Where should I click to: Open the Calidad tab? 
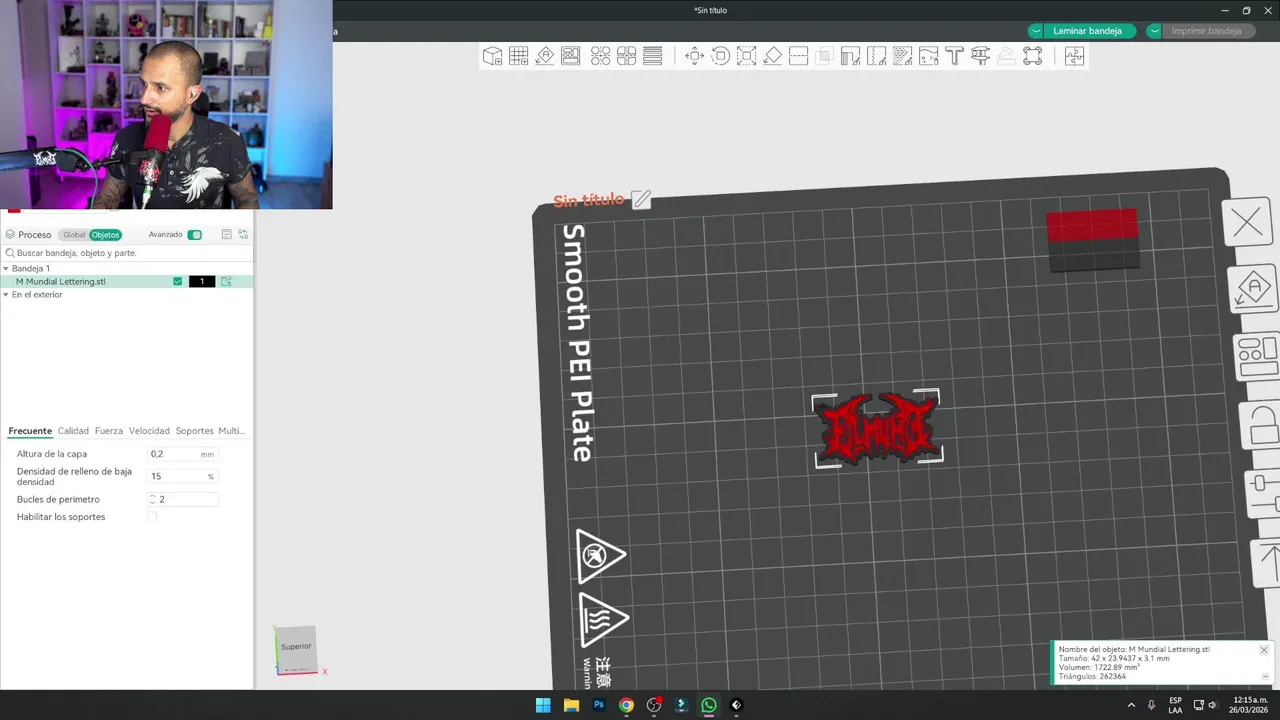(73, 431)
